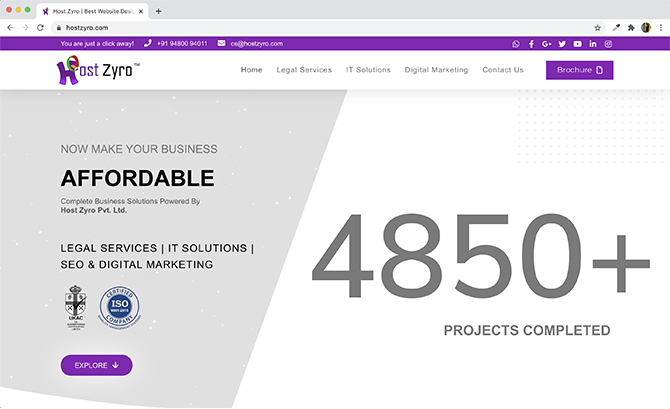Open the LinkedIn icon in top bar

[x=593, y=44]
